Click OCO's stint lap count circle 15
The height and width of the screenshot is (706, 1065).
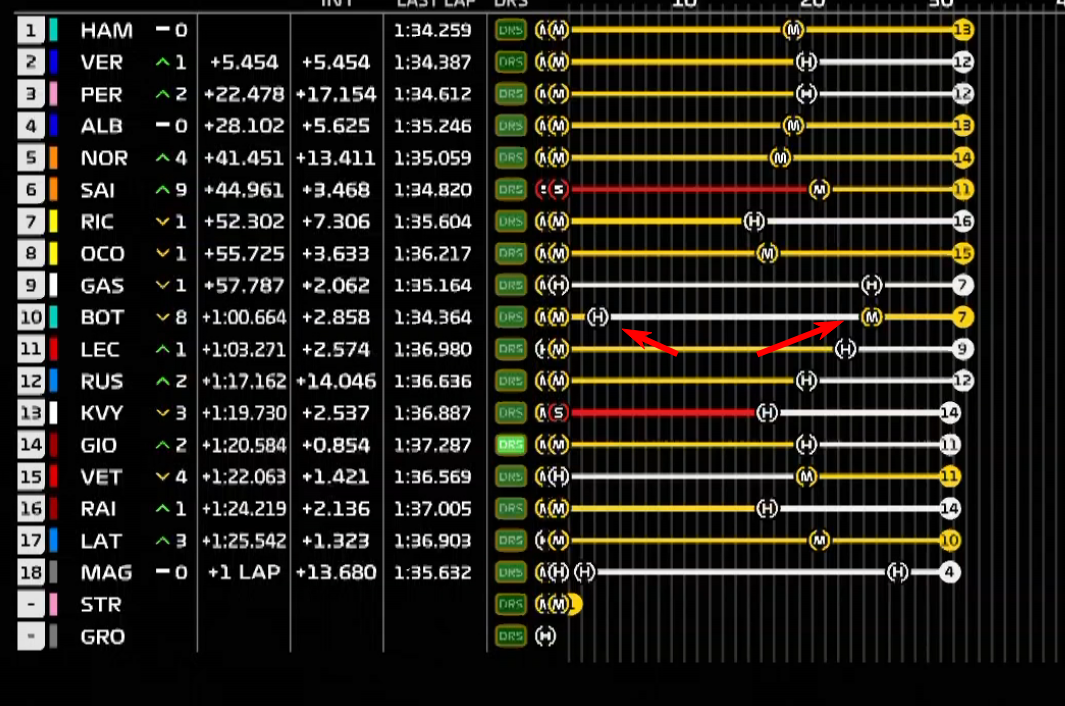click(962, 253)
